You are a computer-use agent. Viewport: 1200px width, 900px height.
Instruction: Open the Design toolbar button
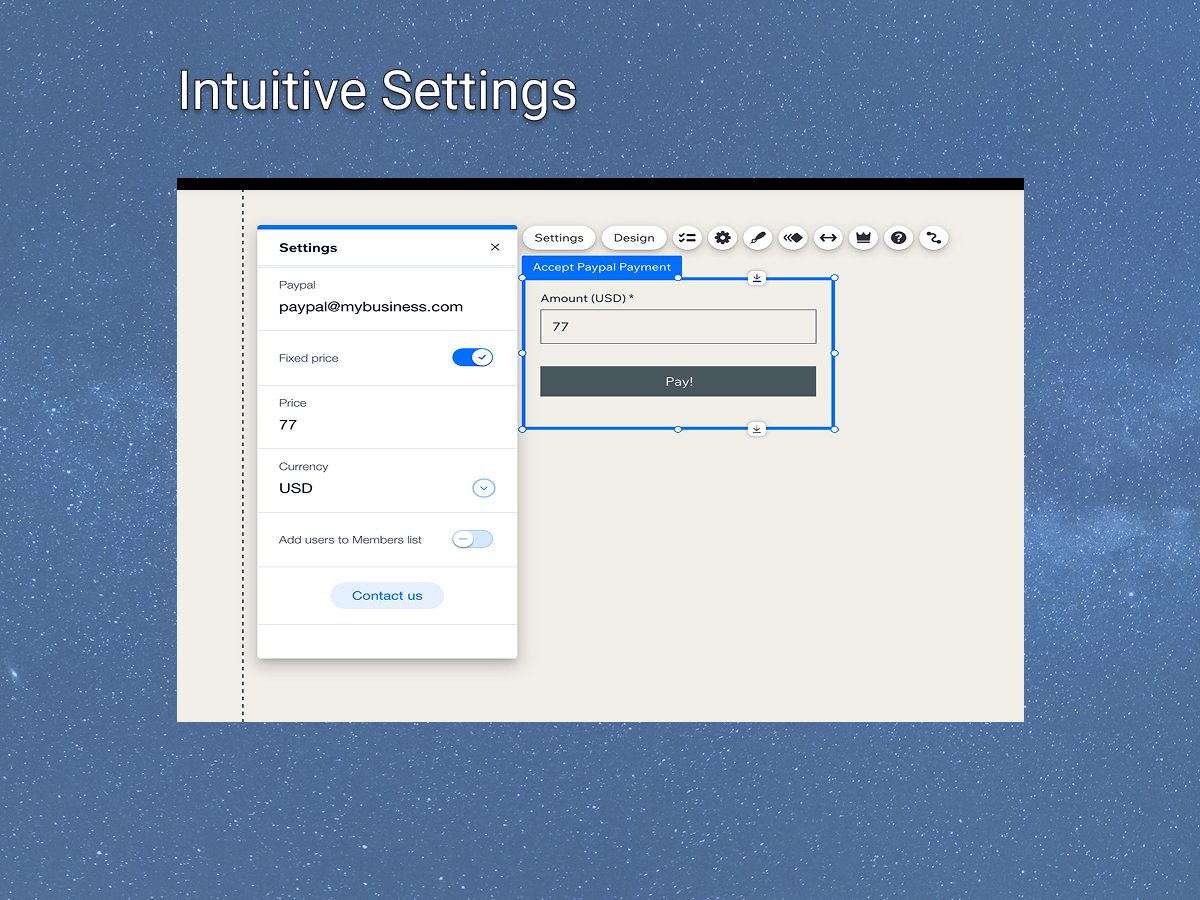tap(634, 238)
